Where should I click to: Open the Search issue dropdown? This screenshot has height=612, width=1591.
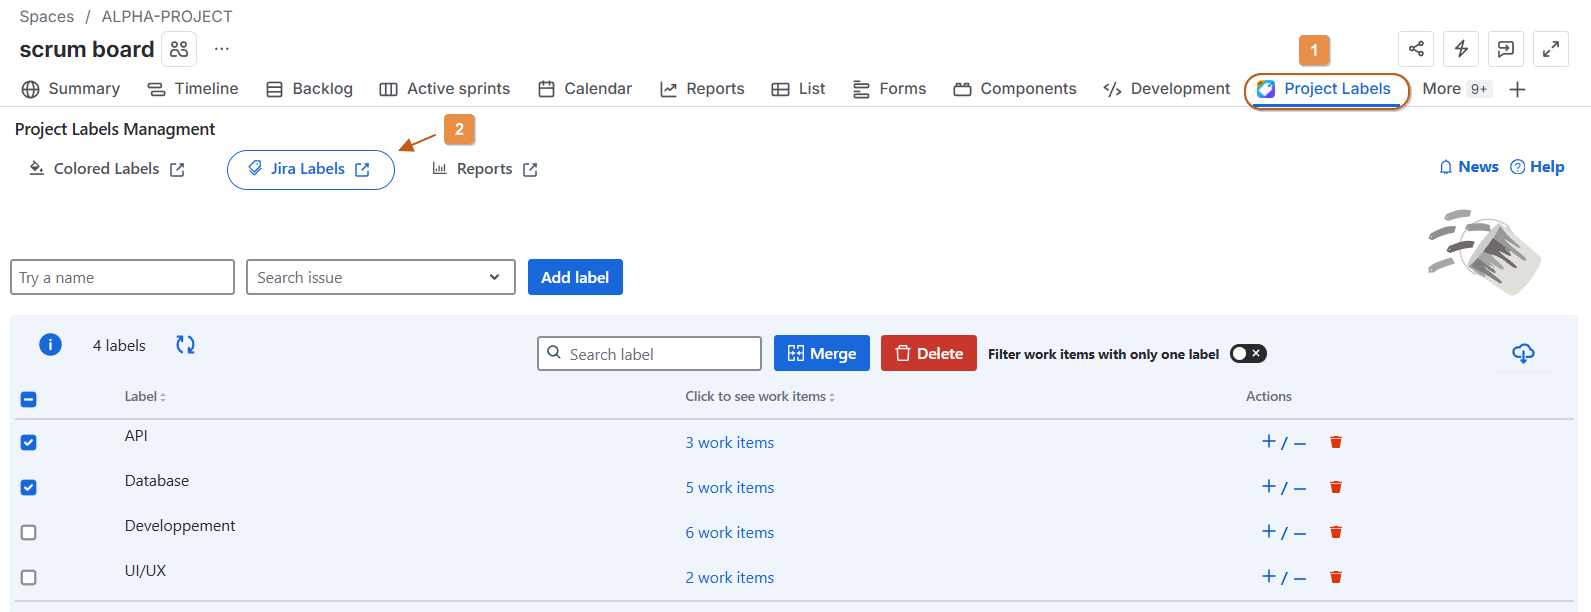381,277
